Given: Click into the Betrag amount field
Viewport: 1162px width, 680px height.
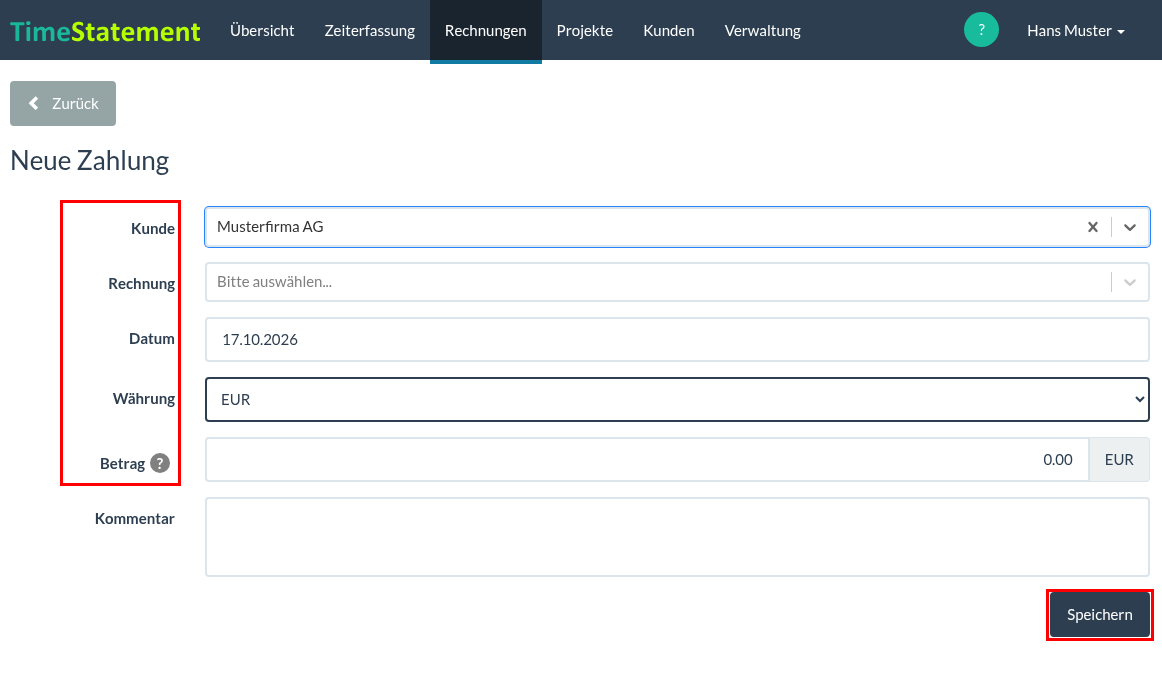Looking at the screenshot, I should (647, 459).
